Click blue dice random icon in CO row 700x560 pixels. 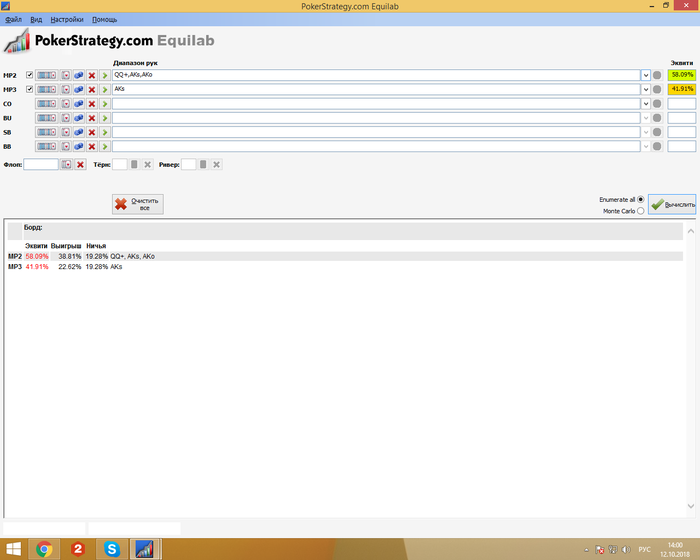point(79,104)
